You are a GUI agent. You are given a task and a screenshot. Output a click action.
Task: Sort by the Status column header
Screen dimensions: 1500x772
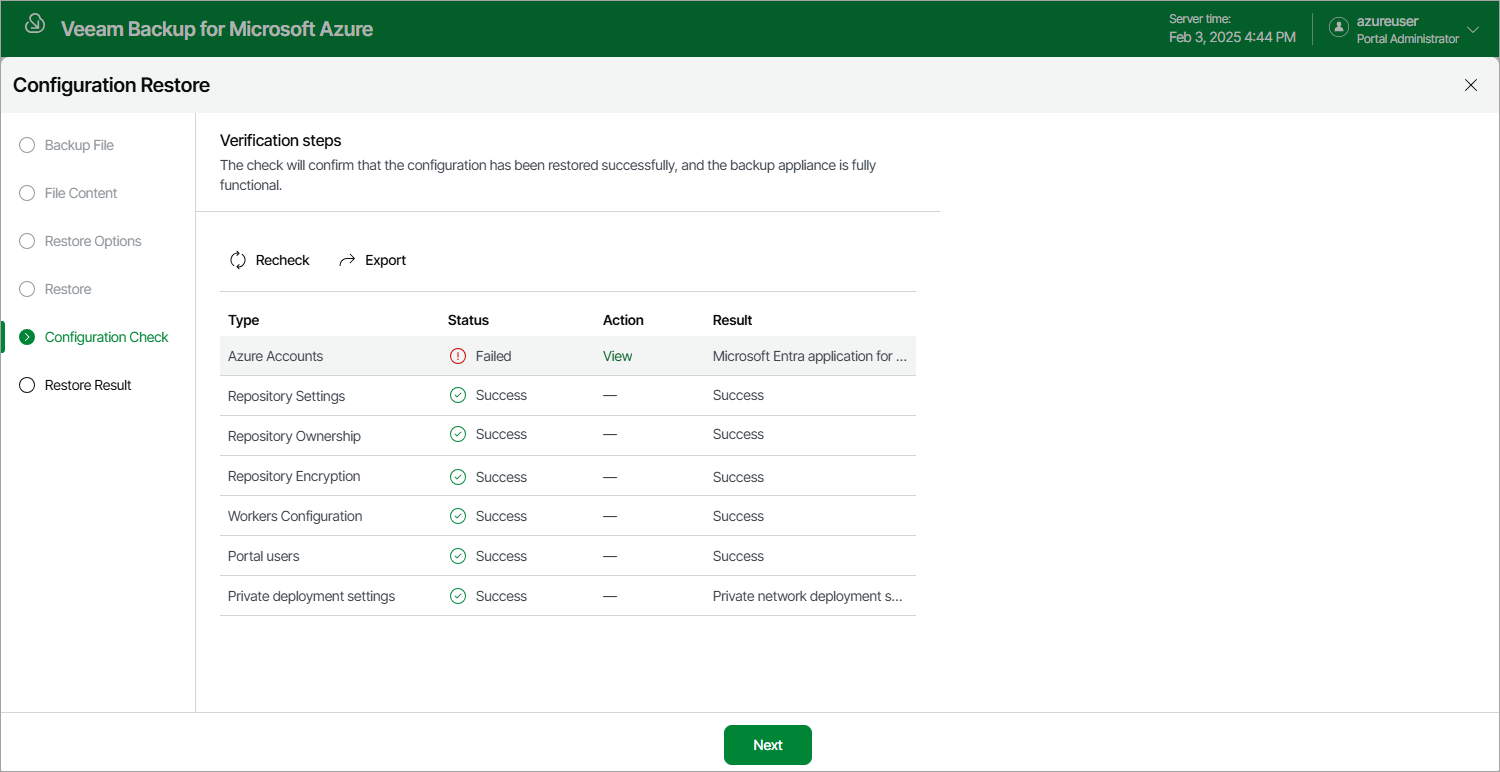(x=468, y=320)
